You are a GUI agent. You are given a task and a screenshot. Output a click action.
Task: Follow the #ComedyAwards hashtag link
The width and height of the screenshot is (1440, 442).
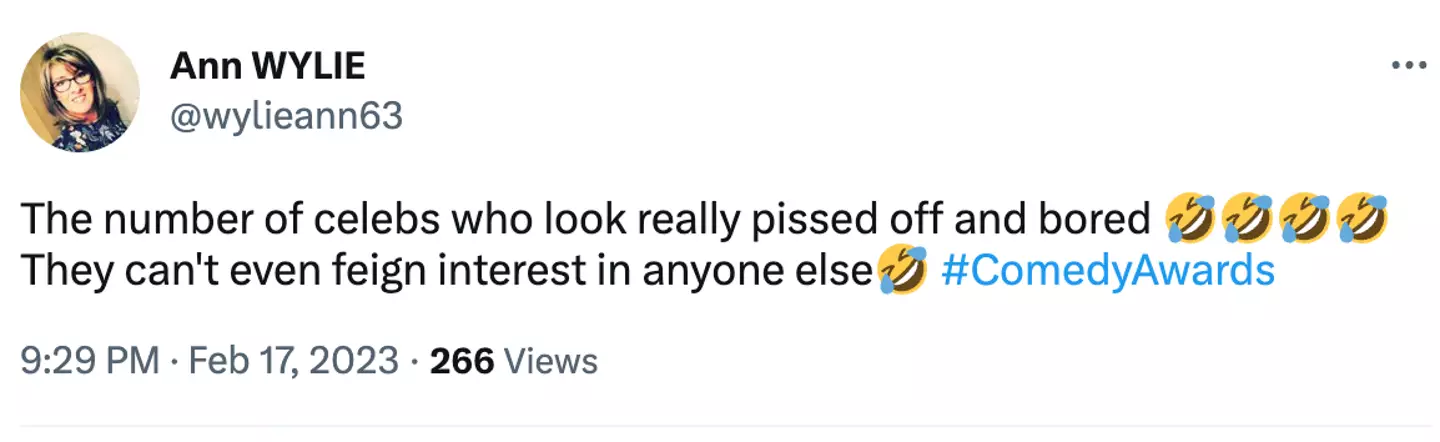(x=1108, y=271)
